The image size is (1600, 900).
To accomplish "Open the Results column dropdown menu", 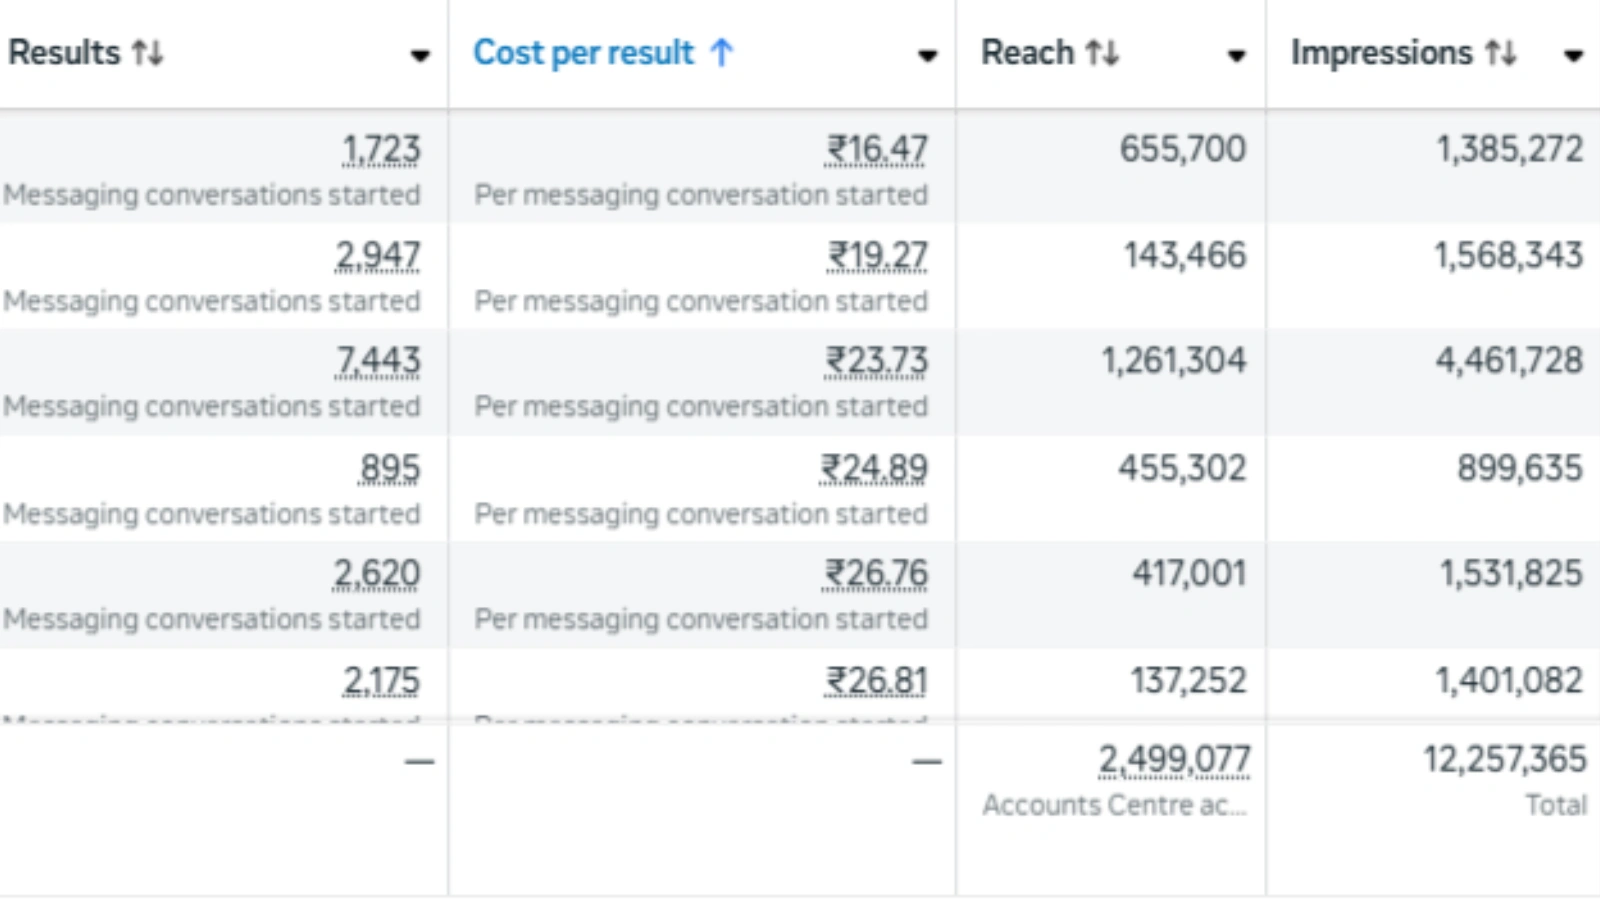I will (x=420, y=56).
